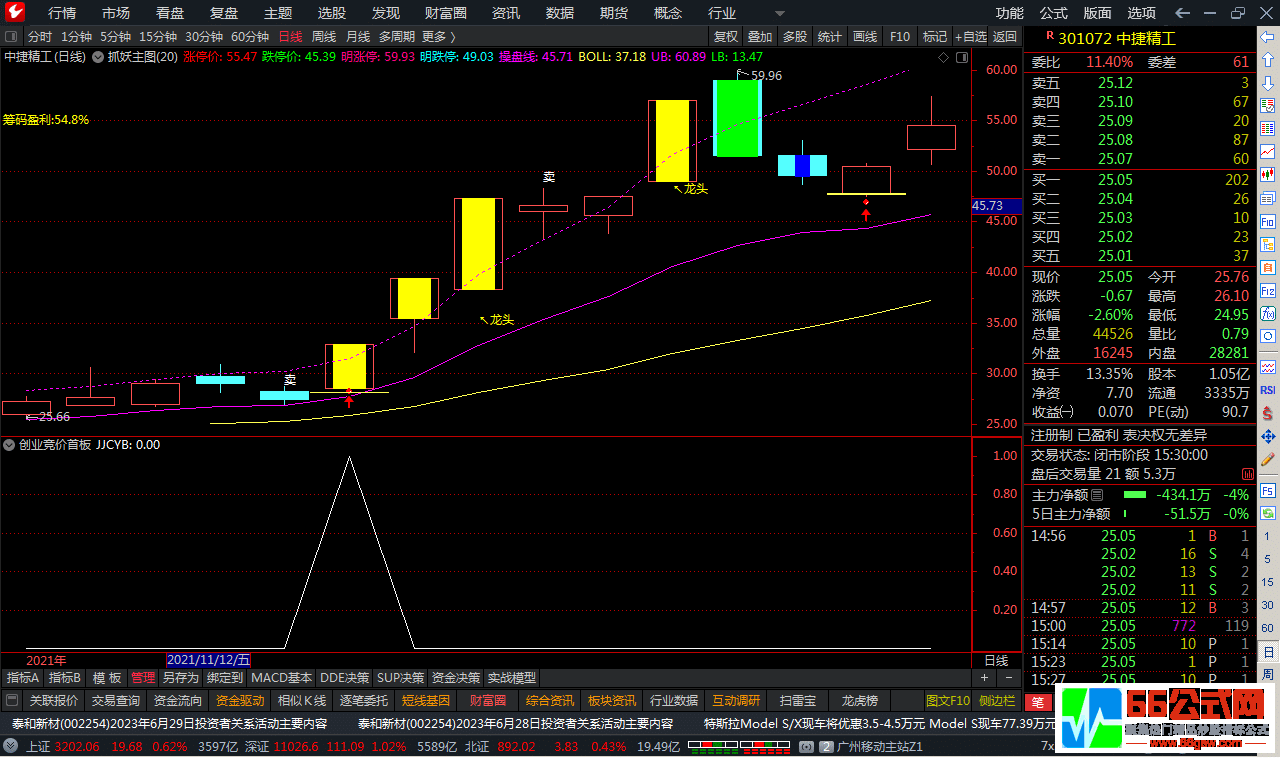The height and width of the screenshot is (758, 1280).
Task: Click the 叠加 toolbar button
Action: (x=760, y=36)
